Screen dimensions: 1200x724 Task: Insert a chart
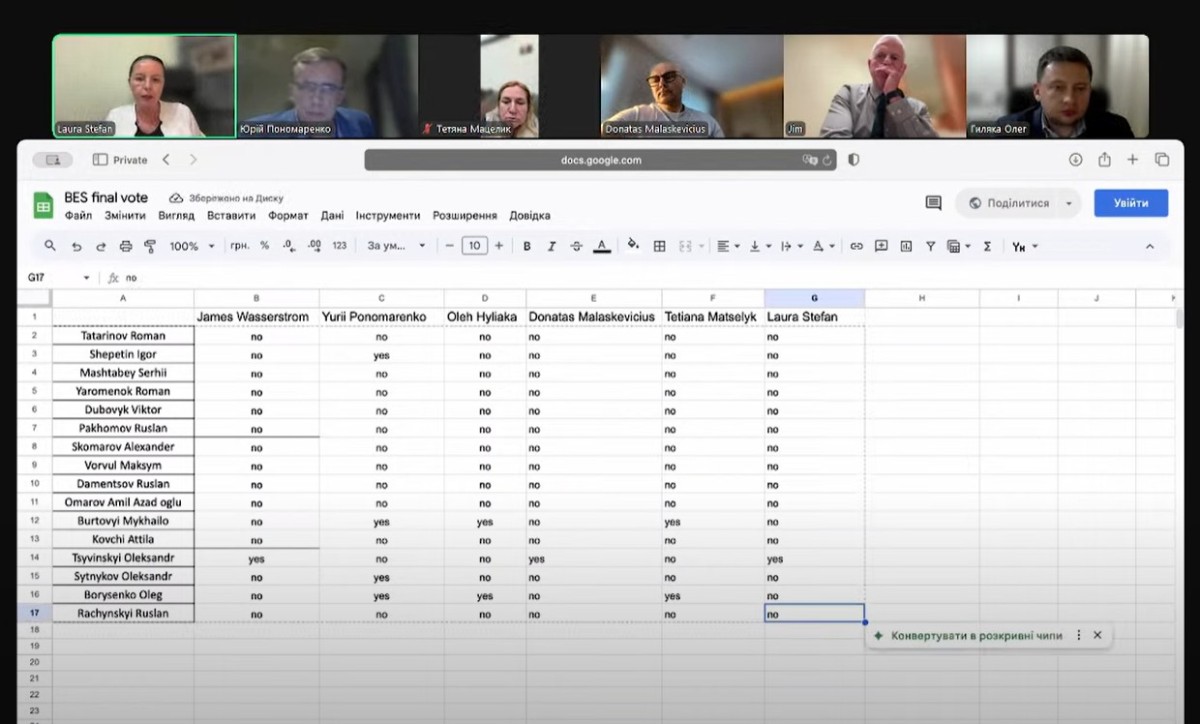tap(906, 246)
